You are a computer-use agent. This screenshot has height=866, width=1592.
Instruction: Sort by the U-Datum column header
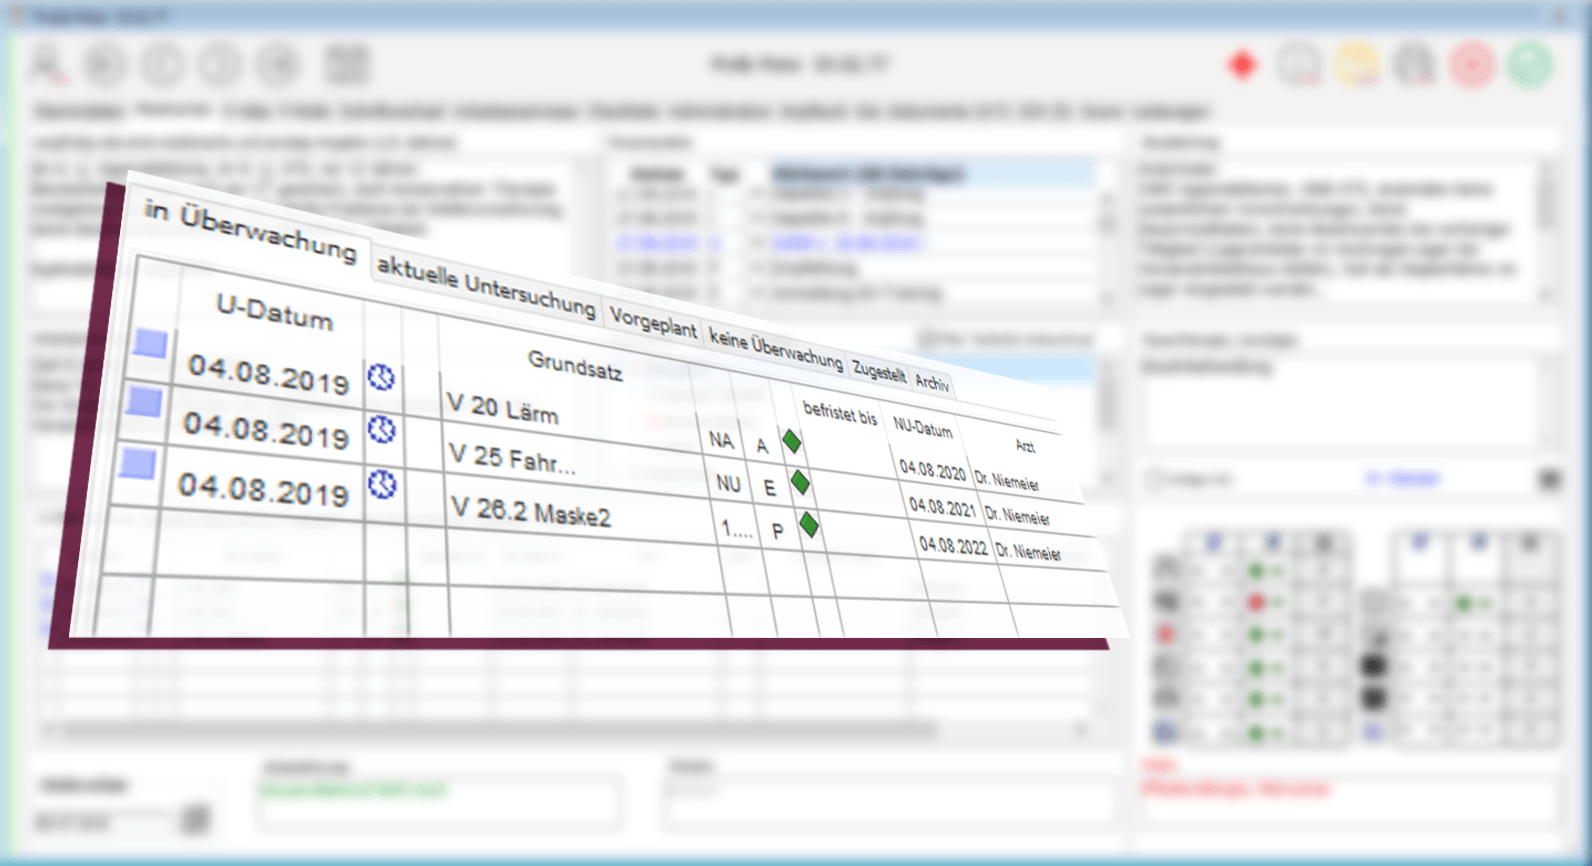pyautogui.click(x=274, y=312)
